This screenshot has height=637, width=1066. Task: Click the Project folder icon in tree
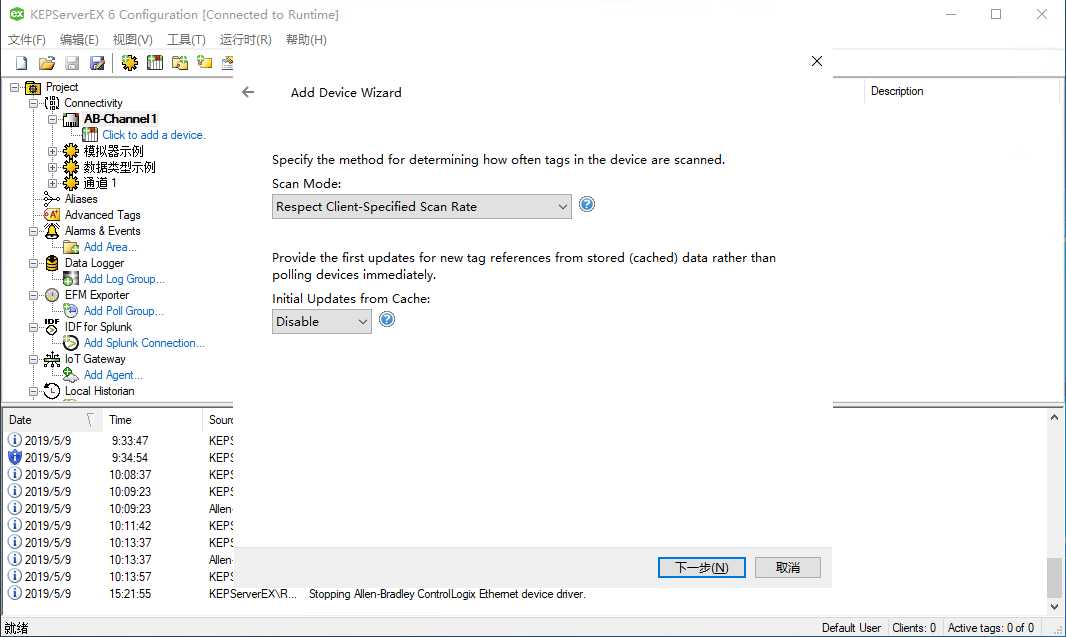pyautogui.click(x=33, y=88)
